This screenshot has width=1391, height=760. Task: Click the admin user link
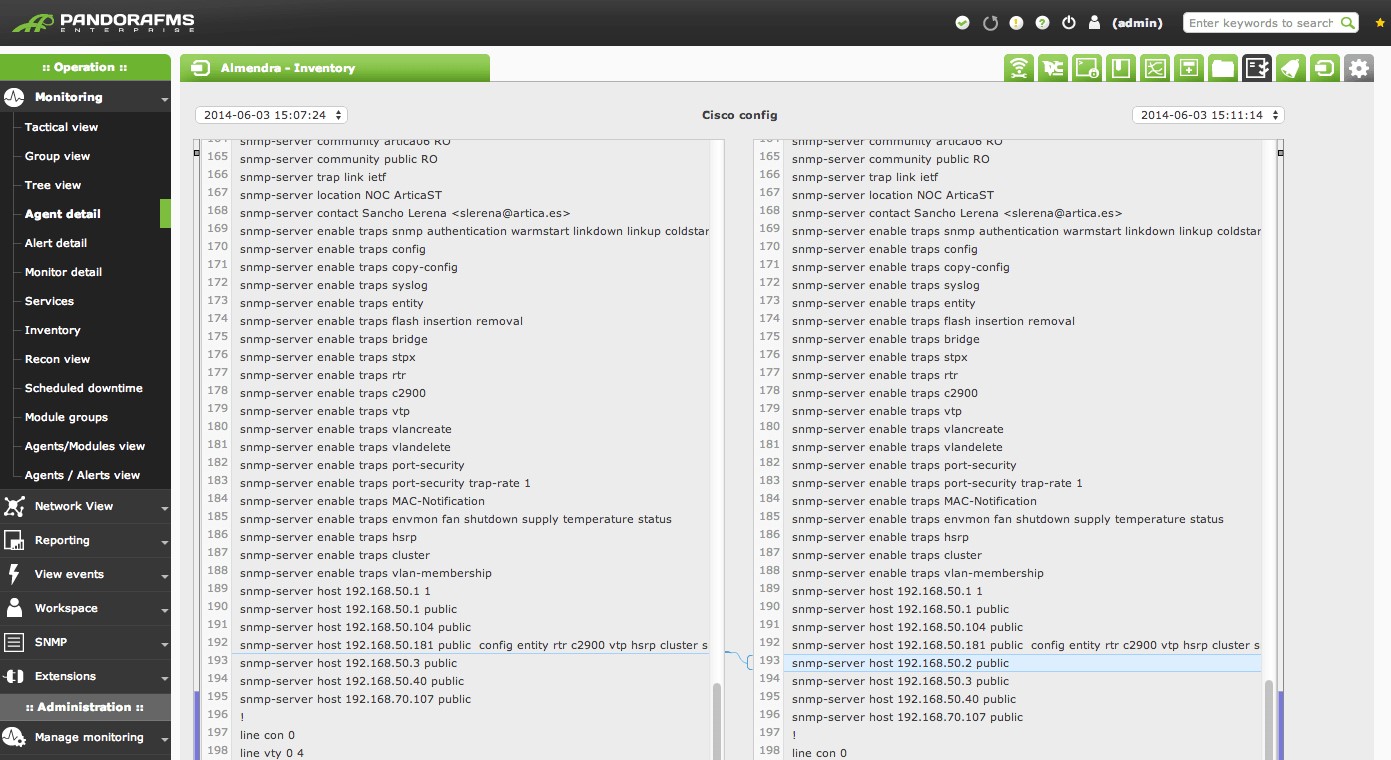coord(1137,23)
